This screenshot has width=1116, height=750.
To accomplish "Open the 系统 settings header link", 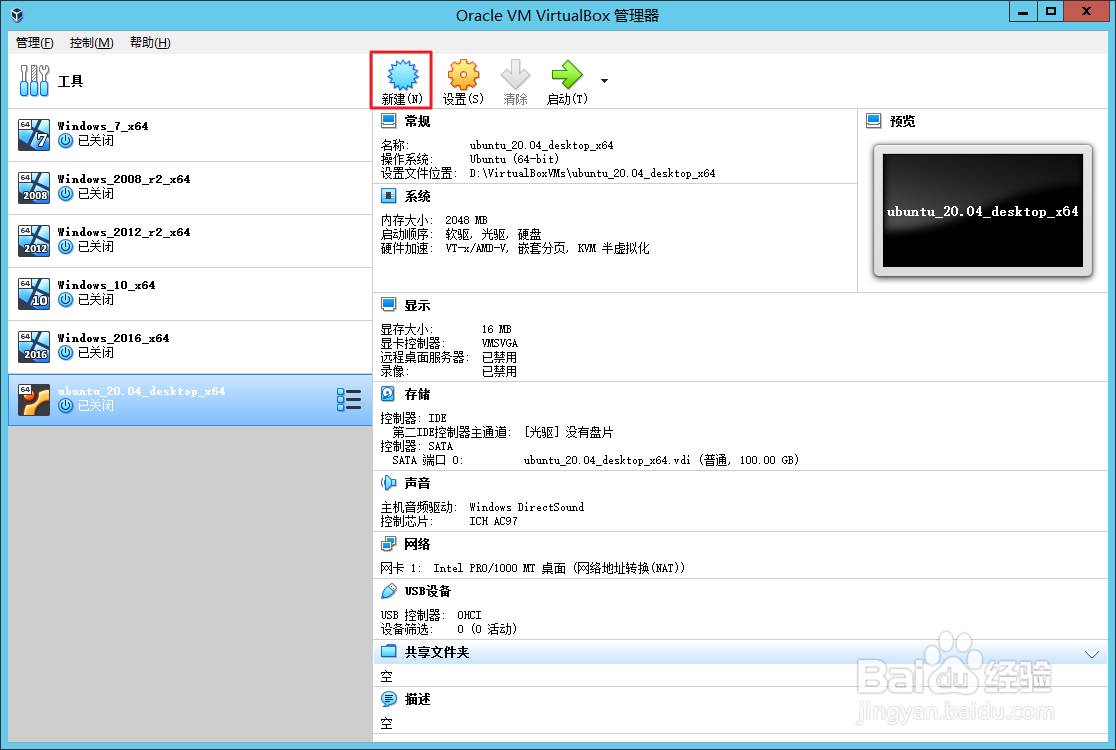I will tap(417, 196).
